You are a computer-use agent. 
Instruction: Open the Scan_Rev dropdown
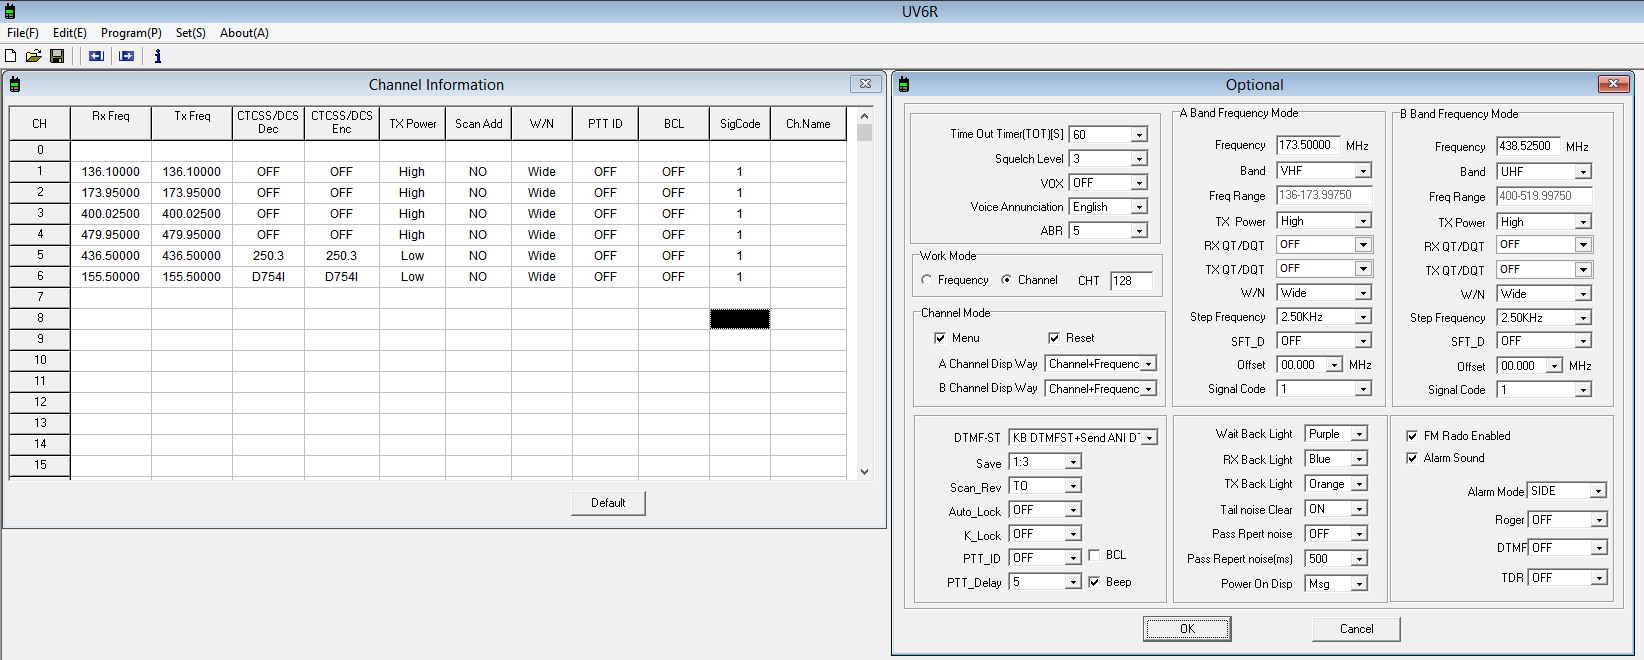point(1073,486)
